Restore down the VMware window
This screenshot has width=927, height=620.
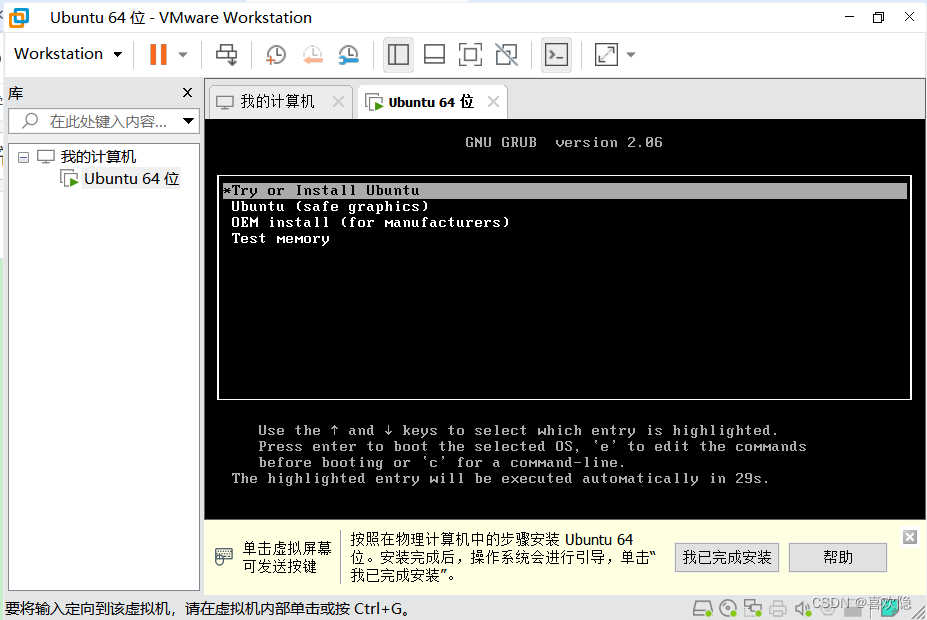click(879, 17)
